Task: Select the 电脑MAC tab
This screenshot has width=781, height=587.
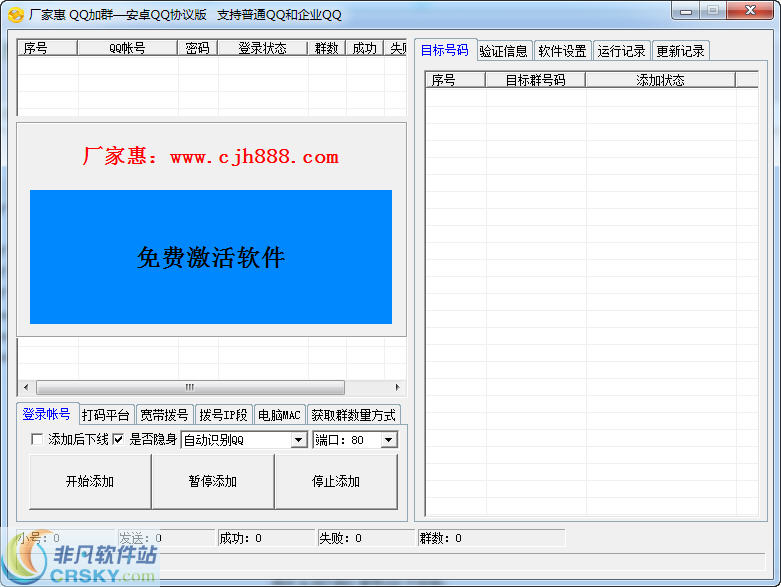Action: pos(279,415)
